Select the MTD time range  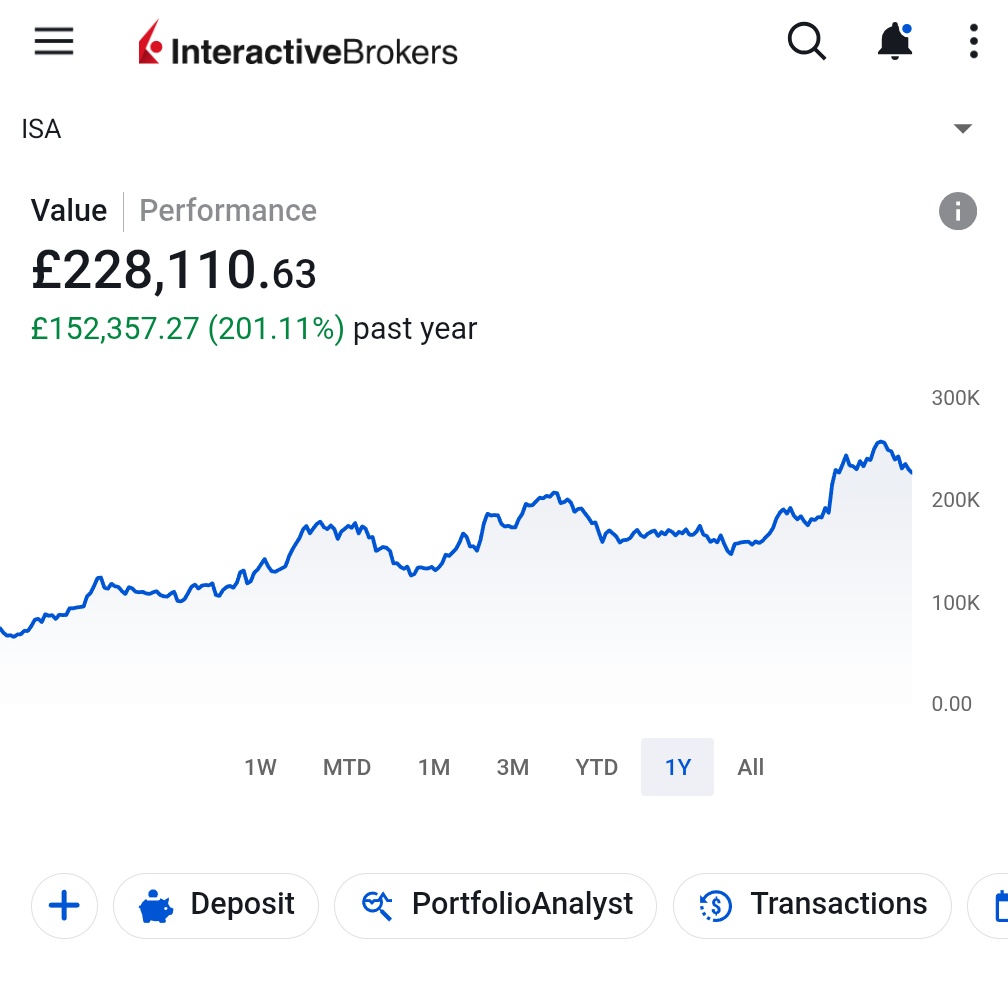(x=347, y=767)
